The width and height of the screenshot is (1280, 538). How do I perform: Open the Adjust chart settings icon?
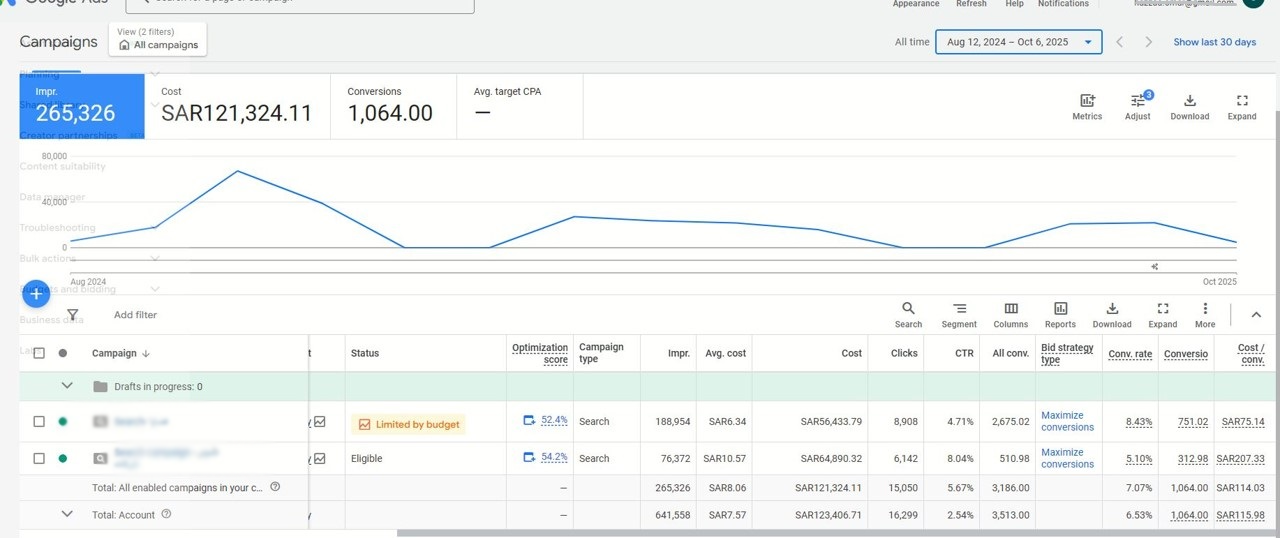1137,101
